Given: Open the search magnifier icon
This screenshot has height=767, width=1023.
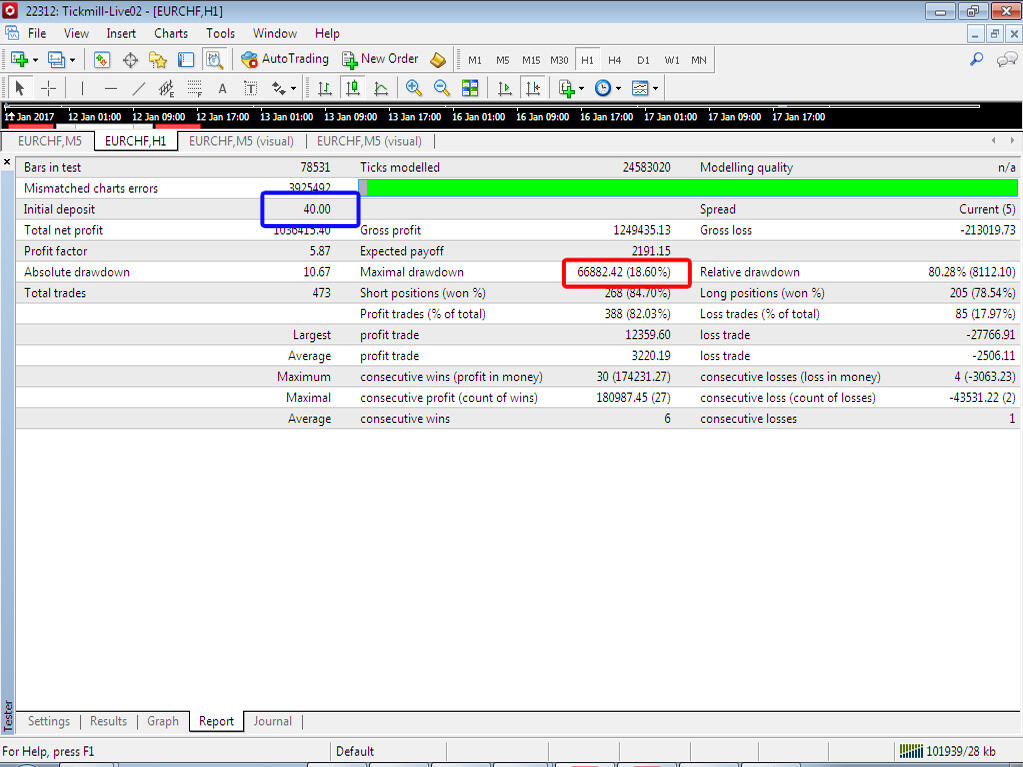Looking at the screenshot, I should pyautogui.click(x=977, y=59).
